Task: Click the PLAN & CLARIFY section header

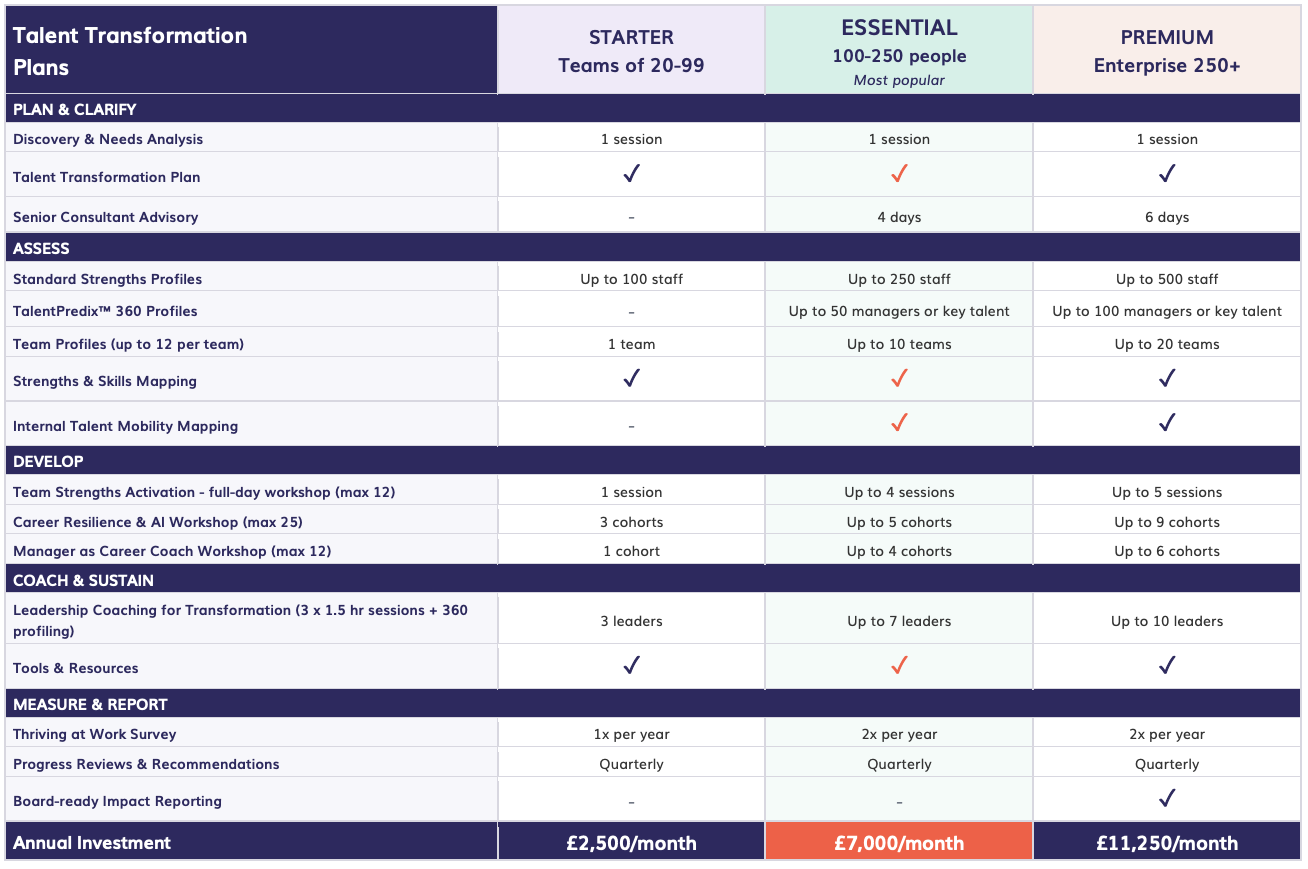Action: click(x=75, y=109)
